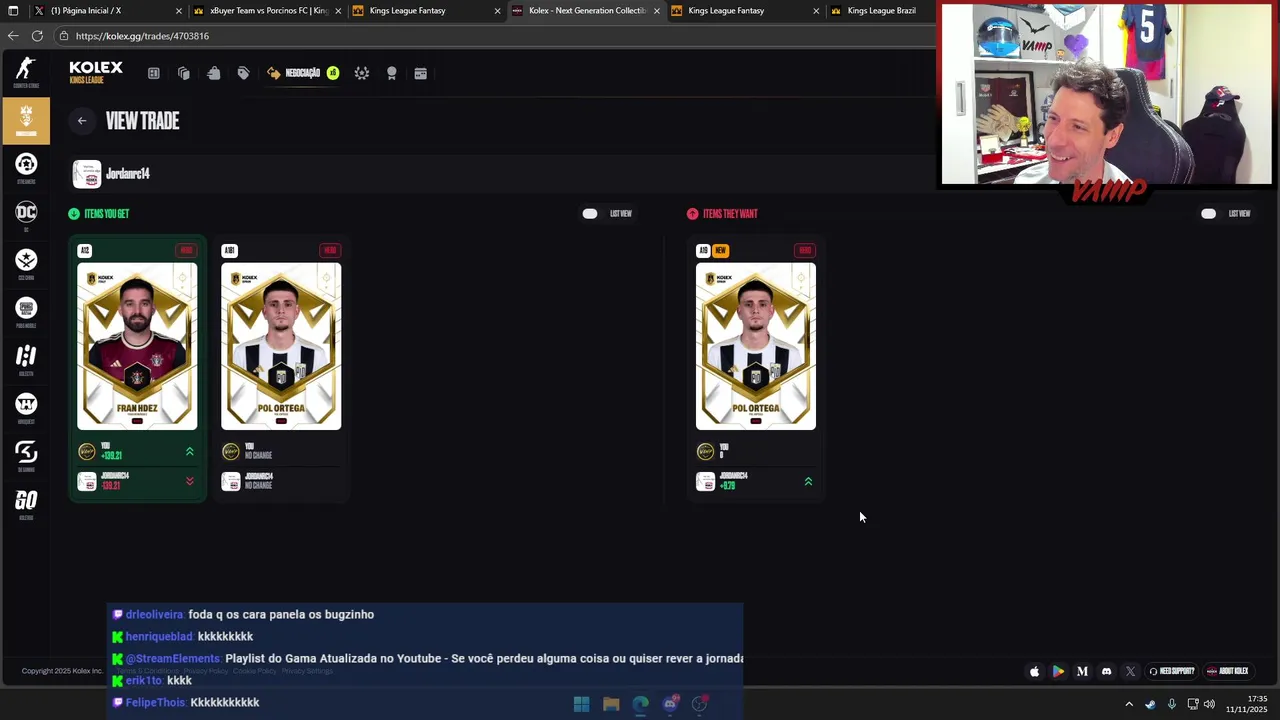Open the shop bag icon in nav
The height and width of the screenshot is (720, 1280).
pos(214,73)
